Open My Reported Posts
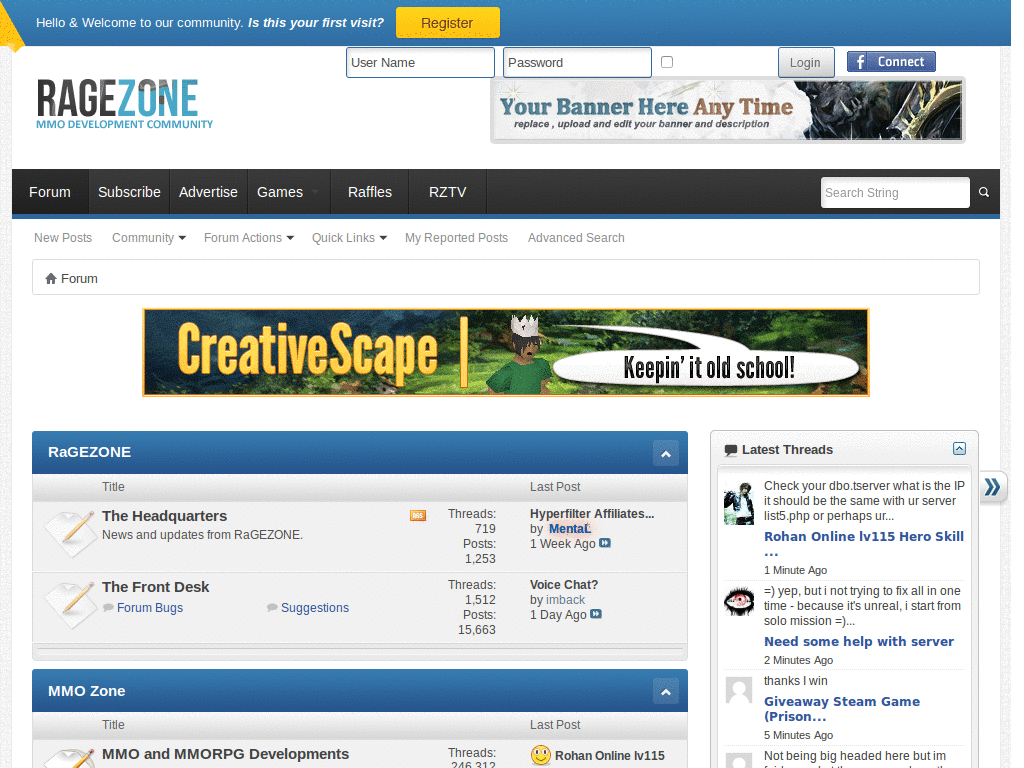 click(x=456, y=238)
